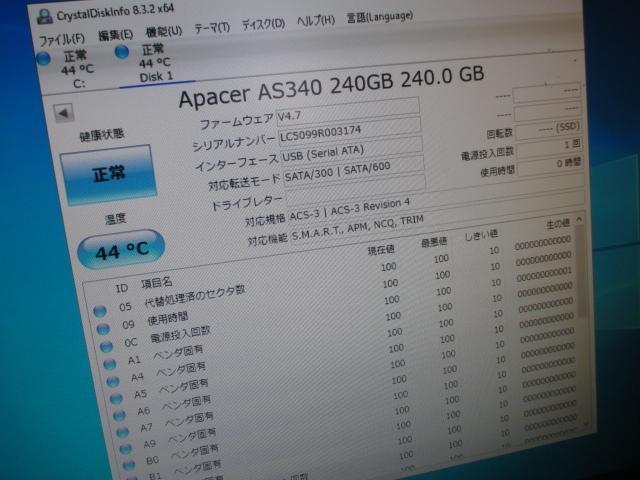Click the 現在値 column header
The width and height of the screenshot is (640, 480).
click(380, 250)
